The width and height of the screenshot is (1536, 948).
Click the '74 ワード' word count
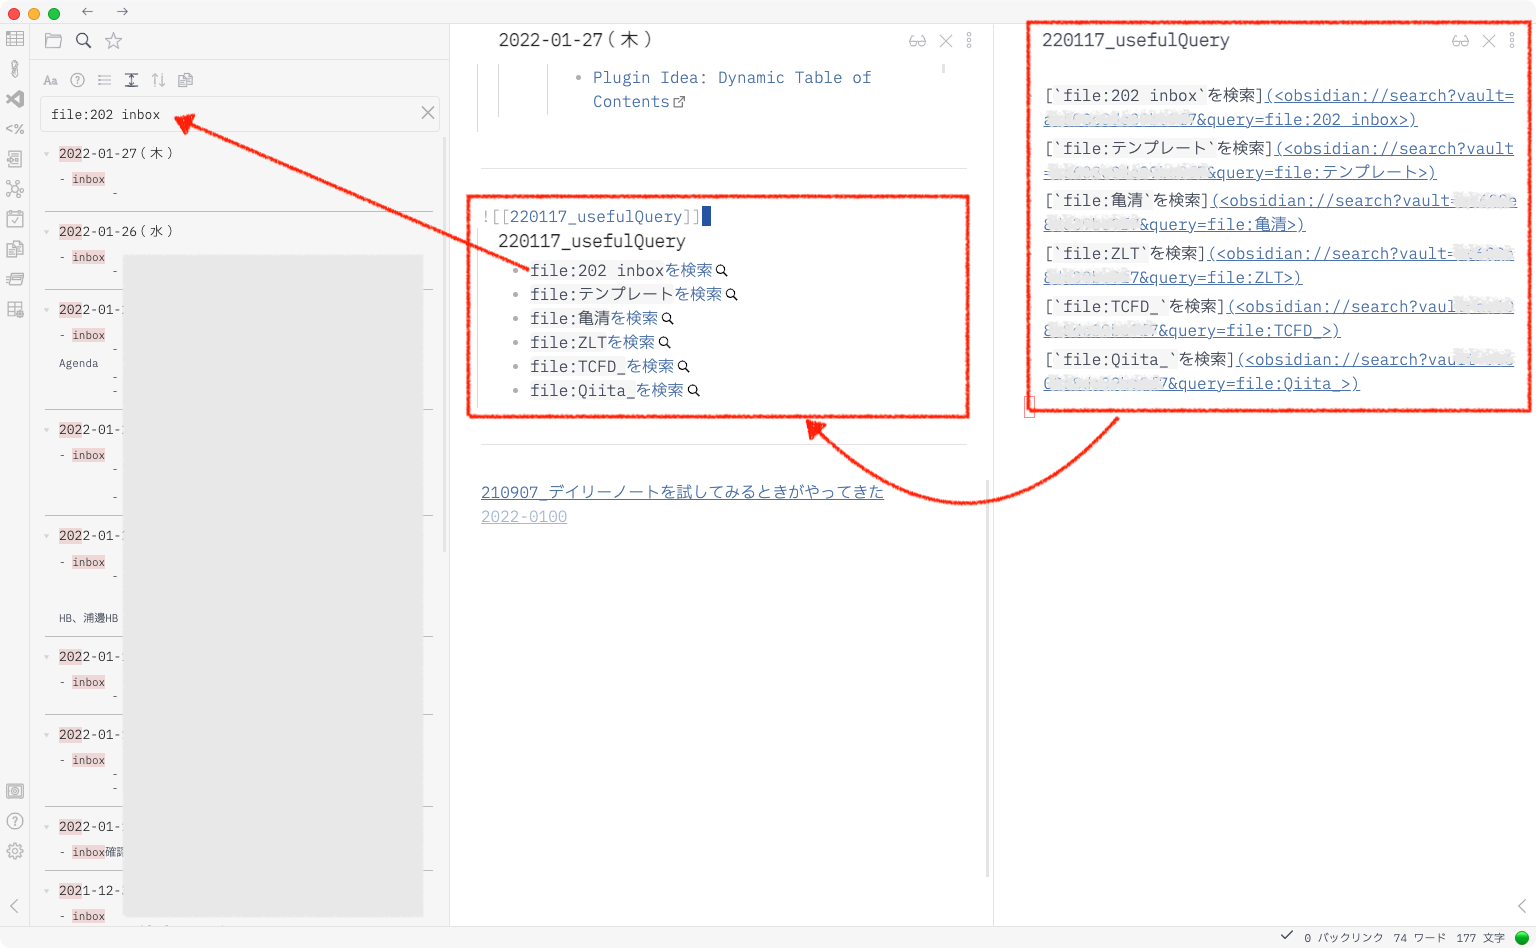1420,938
